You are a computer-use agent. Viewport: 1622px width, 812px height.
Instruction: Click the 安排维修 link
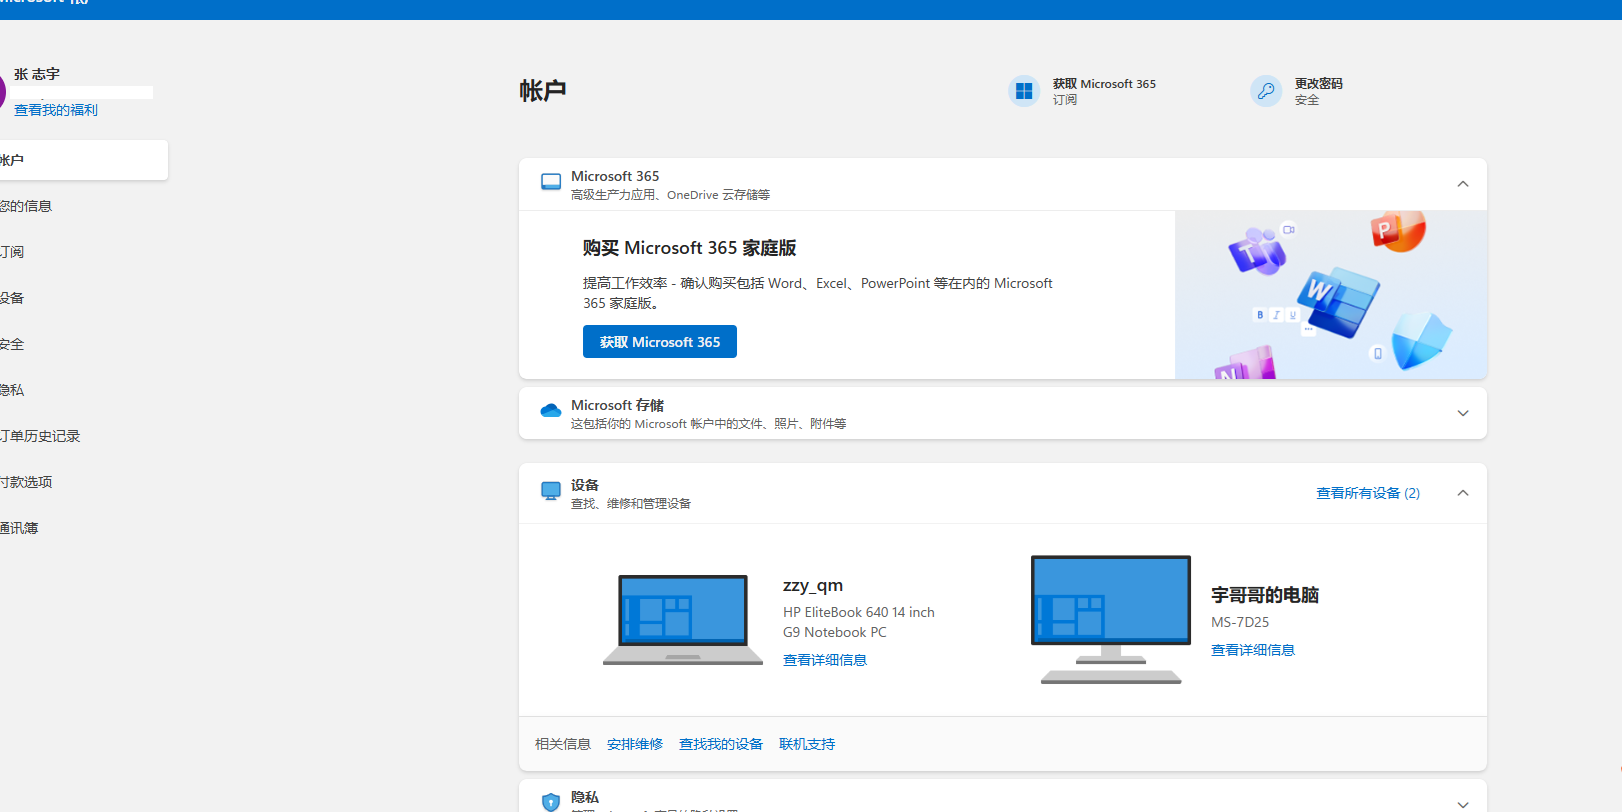635,744
